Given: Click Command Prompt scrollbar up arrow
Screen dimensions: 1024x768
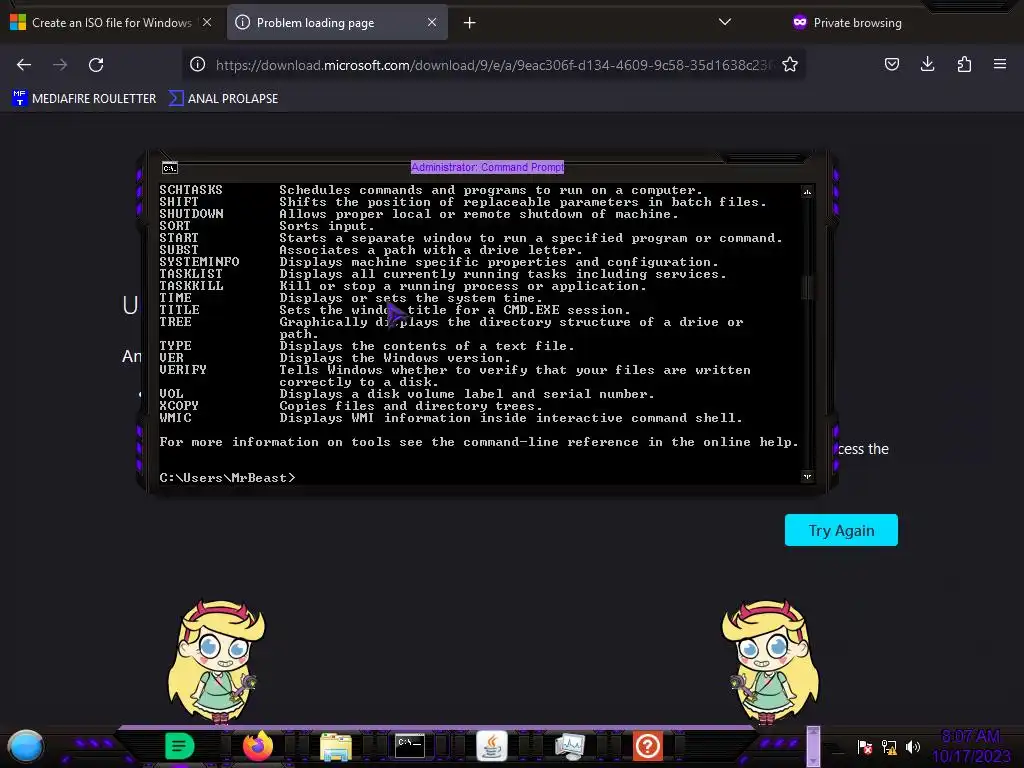Looking at the screenshot, I should 807,191.
